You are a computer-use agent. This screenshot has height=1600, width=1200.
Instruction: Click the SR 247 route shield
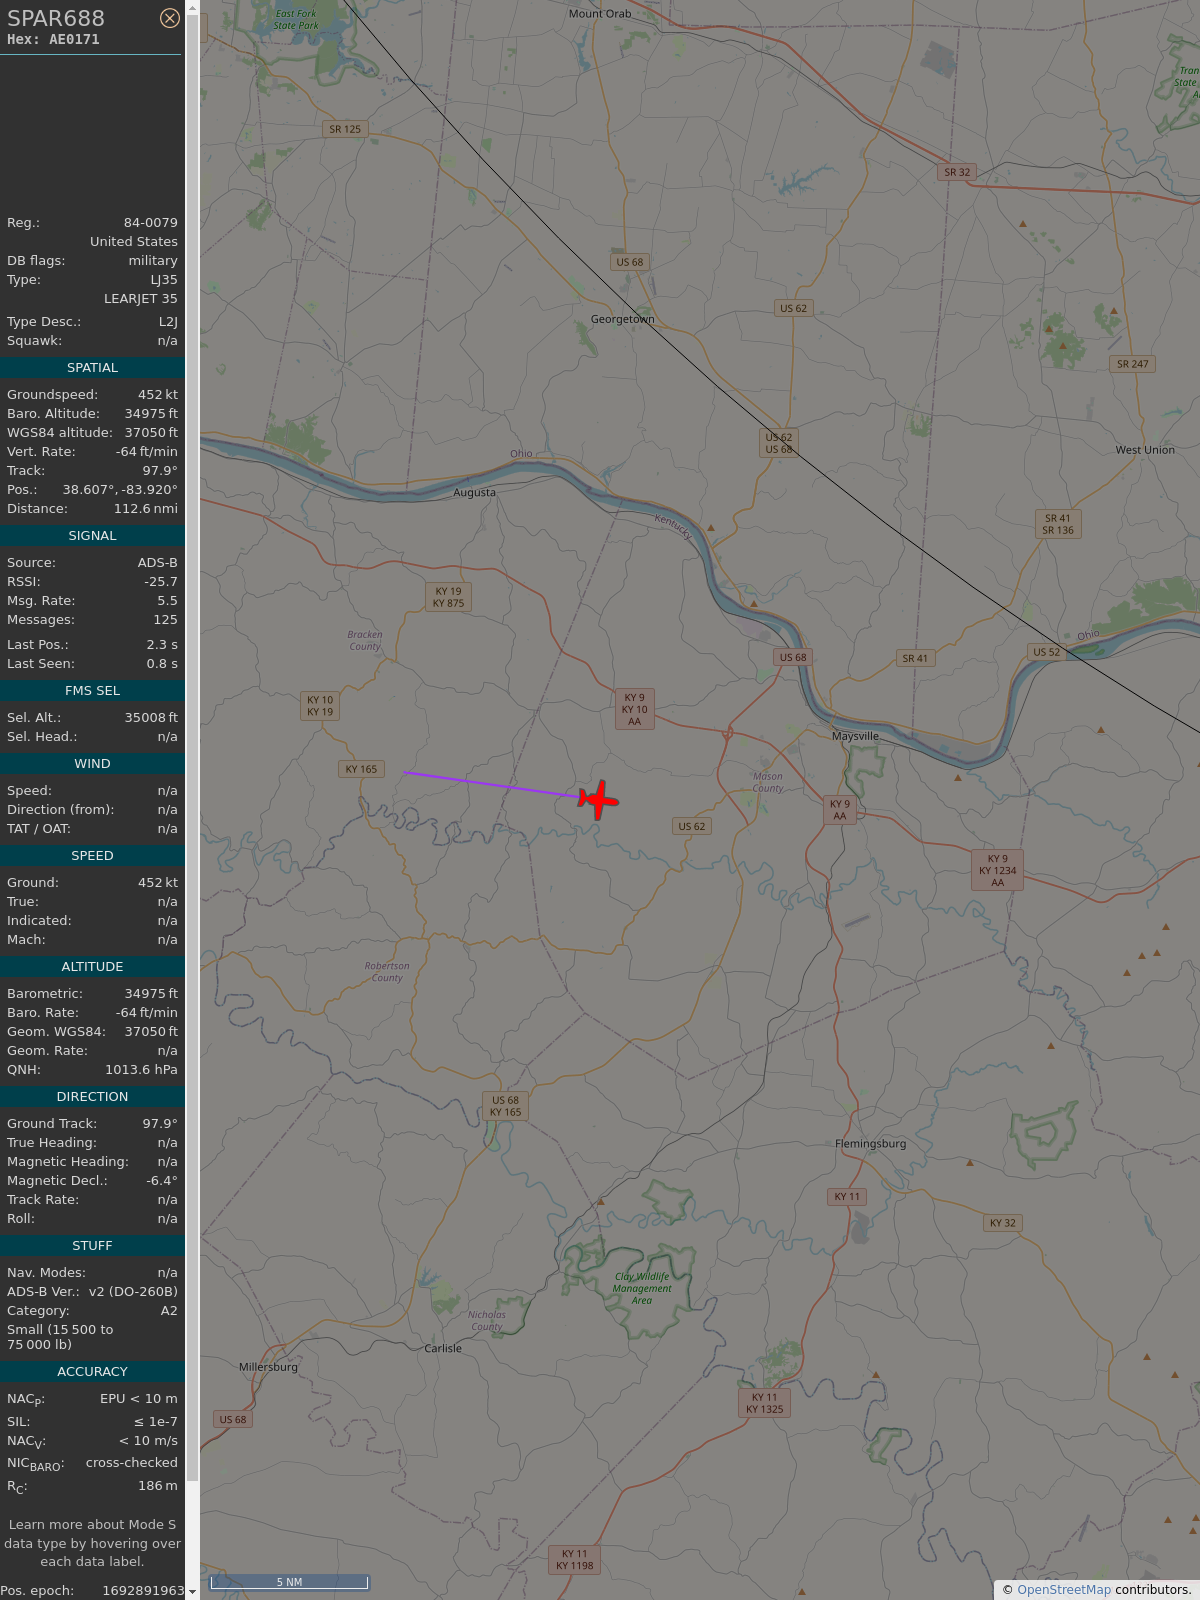[x=1133, y=364]
